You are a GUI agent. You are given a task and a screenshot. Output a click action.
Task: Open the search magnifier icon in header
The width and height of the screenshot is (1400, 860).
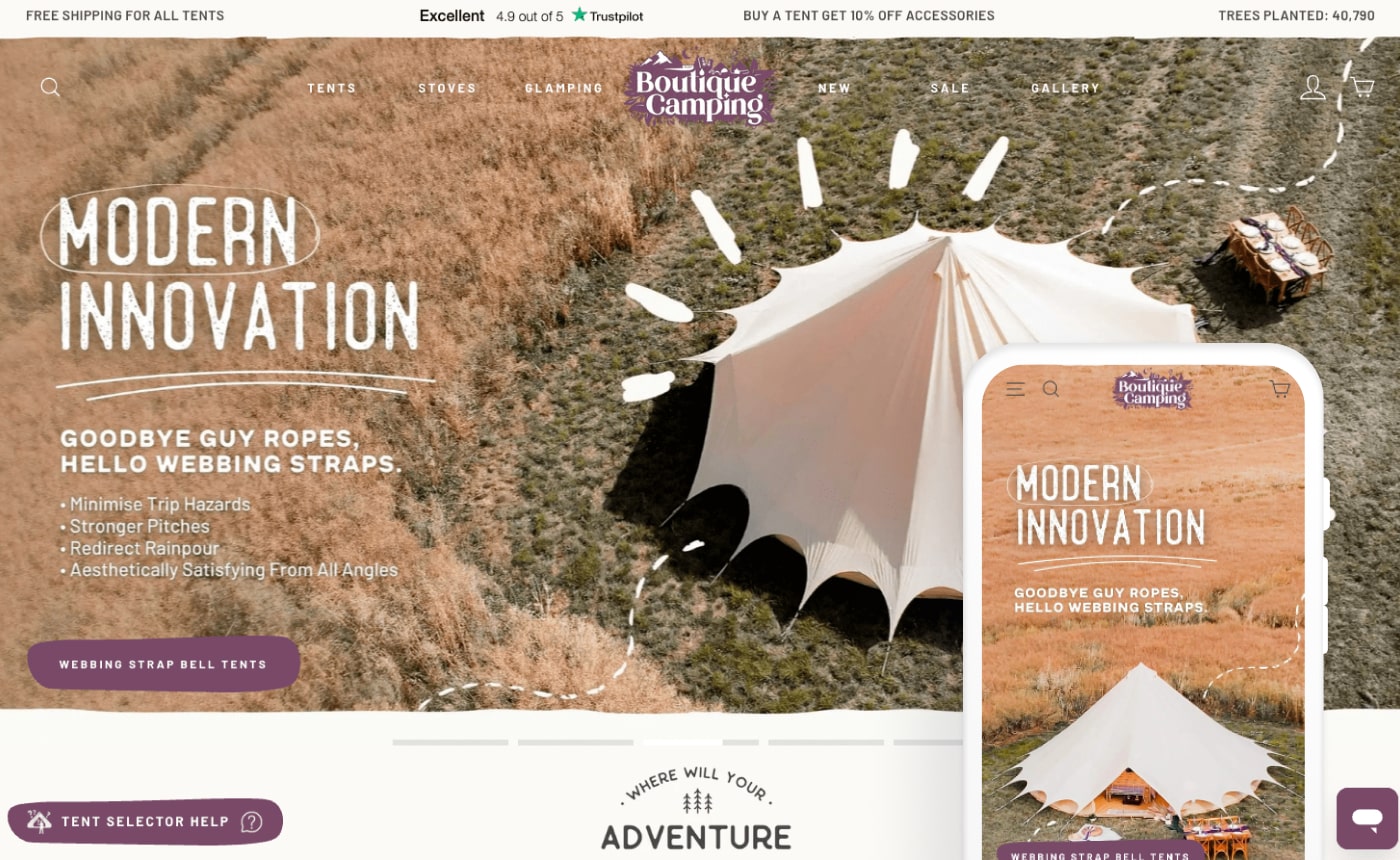click(x=50, y=88)
